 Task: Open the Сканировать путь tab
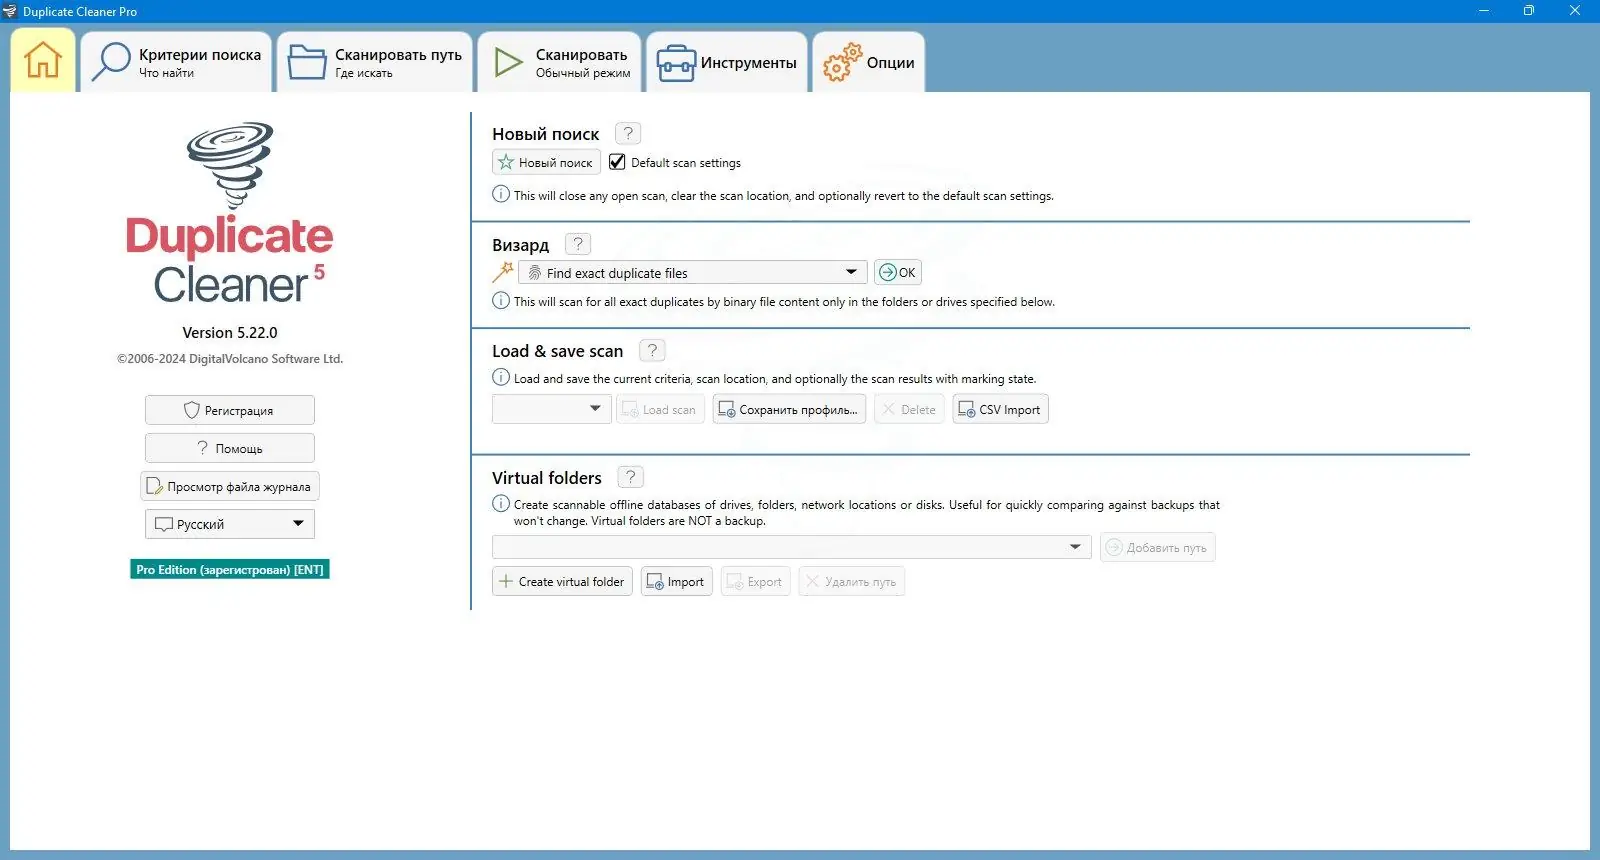(374, 62)
